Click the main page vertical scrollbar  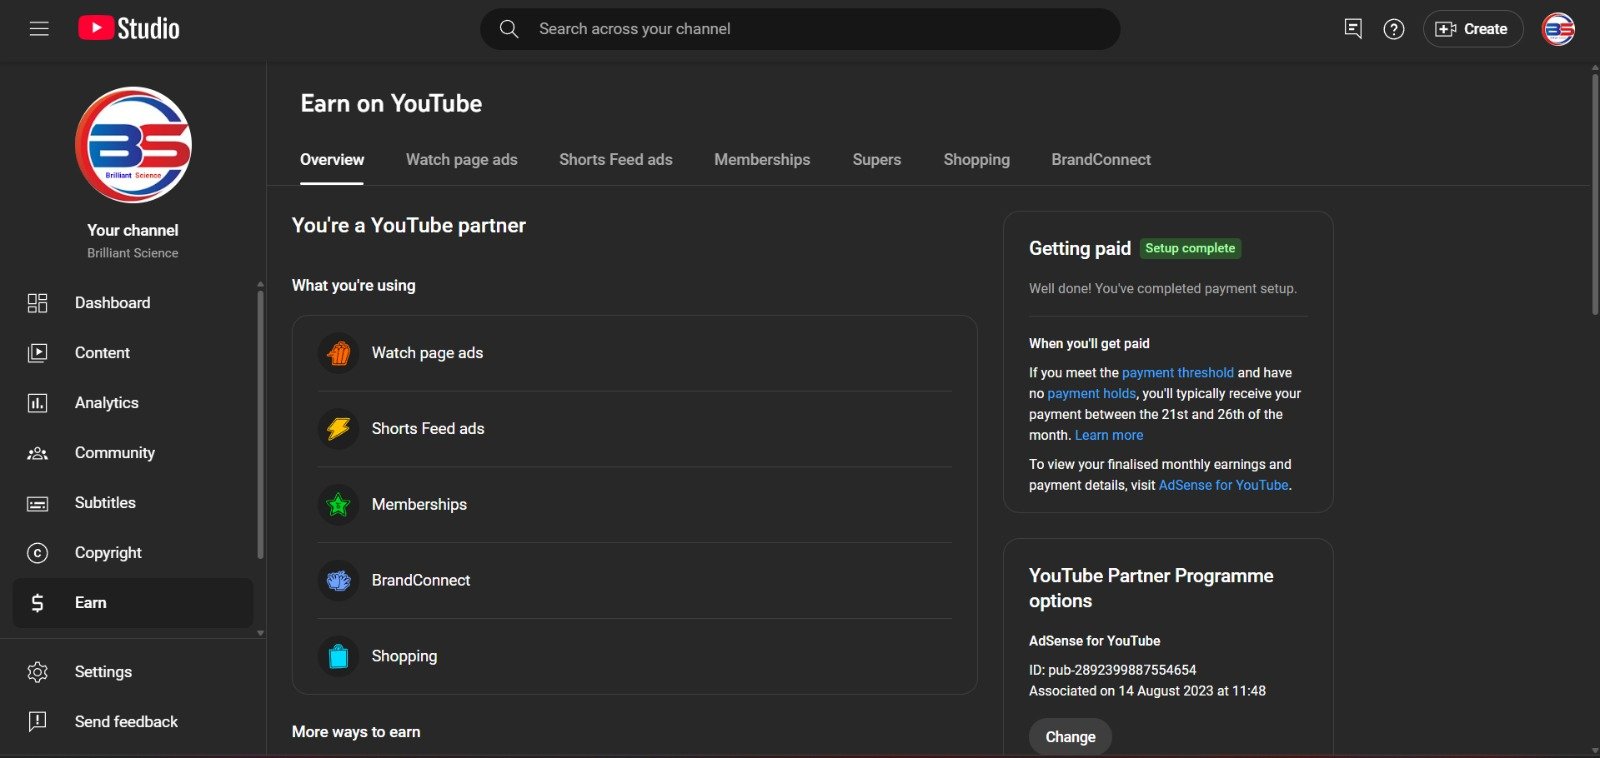click(1595, 195)
